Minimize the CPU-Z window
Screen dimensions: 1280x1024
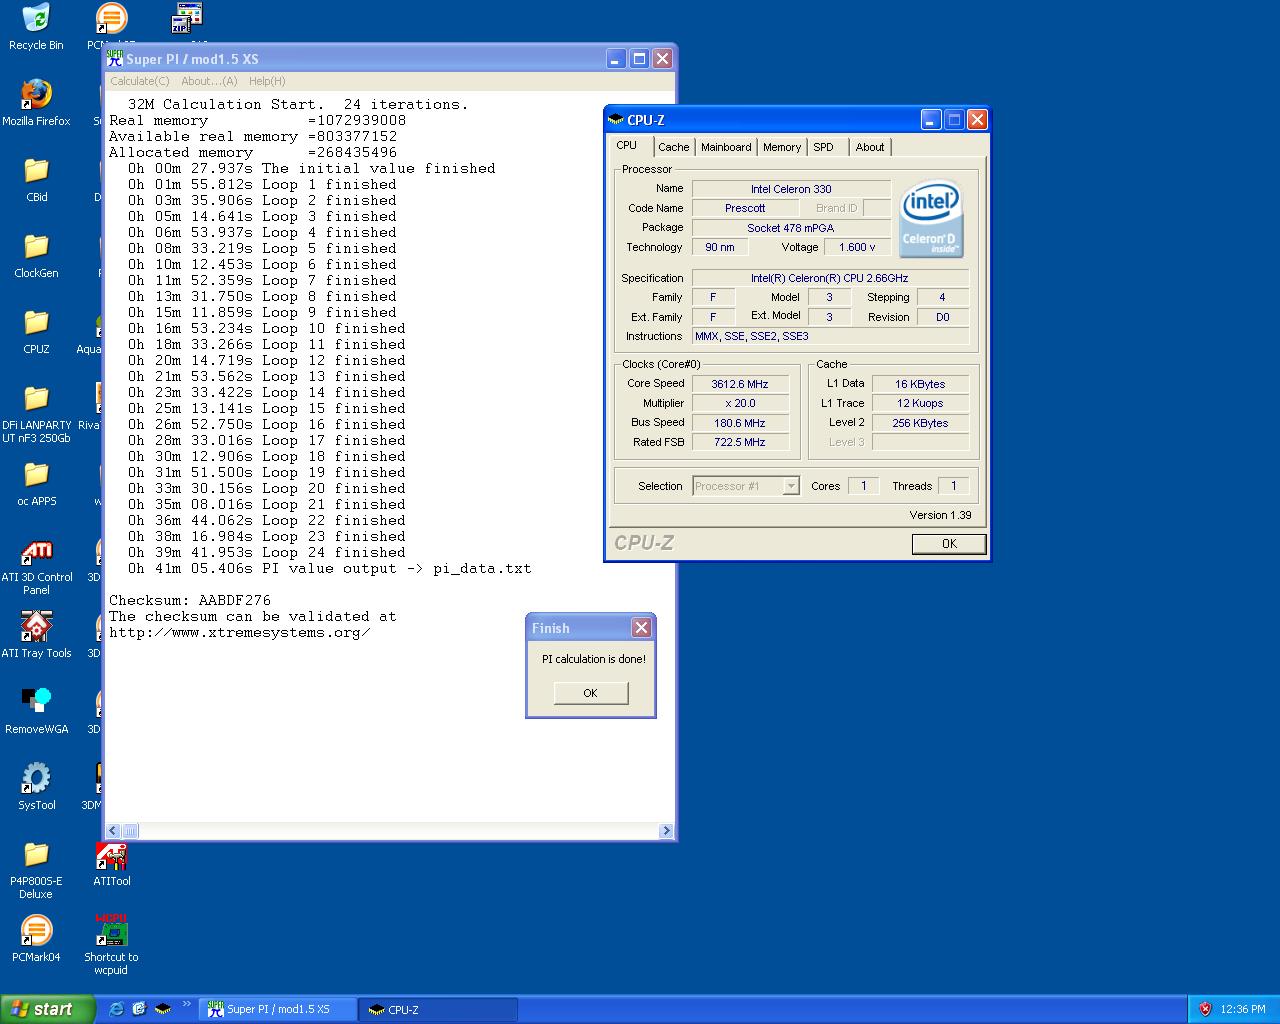tap(931, 120)
